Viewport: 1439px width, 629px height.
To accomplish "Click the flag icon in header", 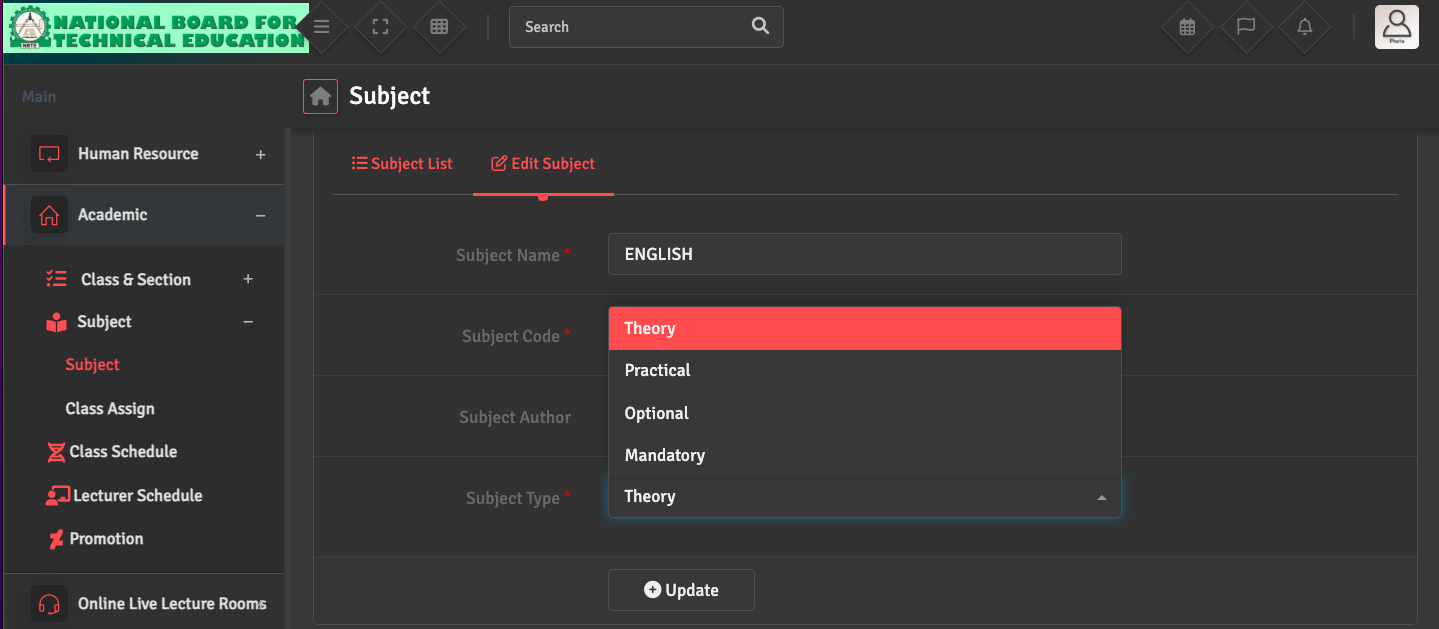I will click(1246, 27).
